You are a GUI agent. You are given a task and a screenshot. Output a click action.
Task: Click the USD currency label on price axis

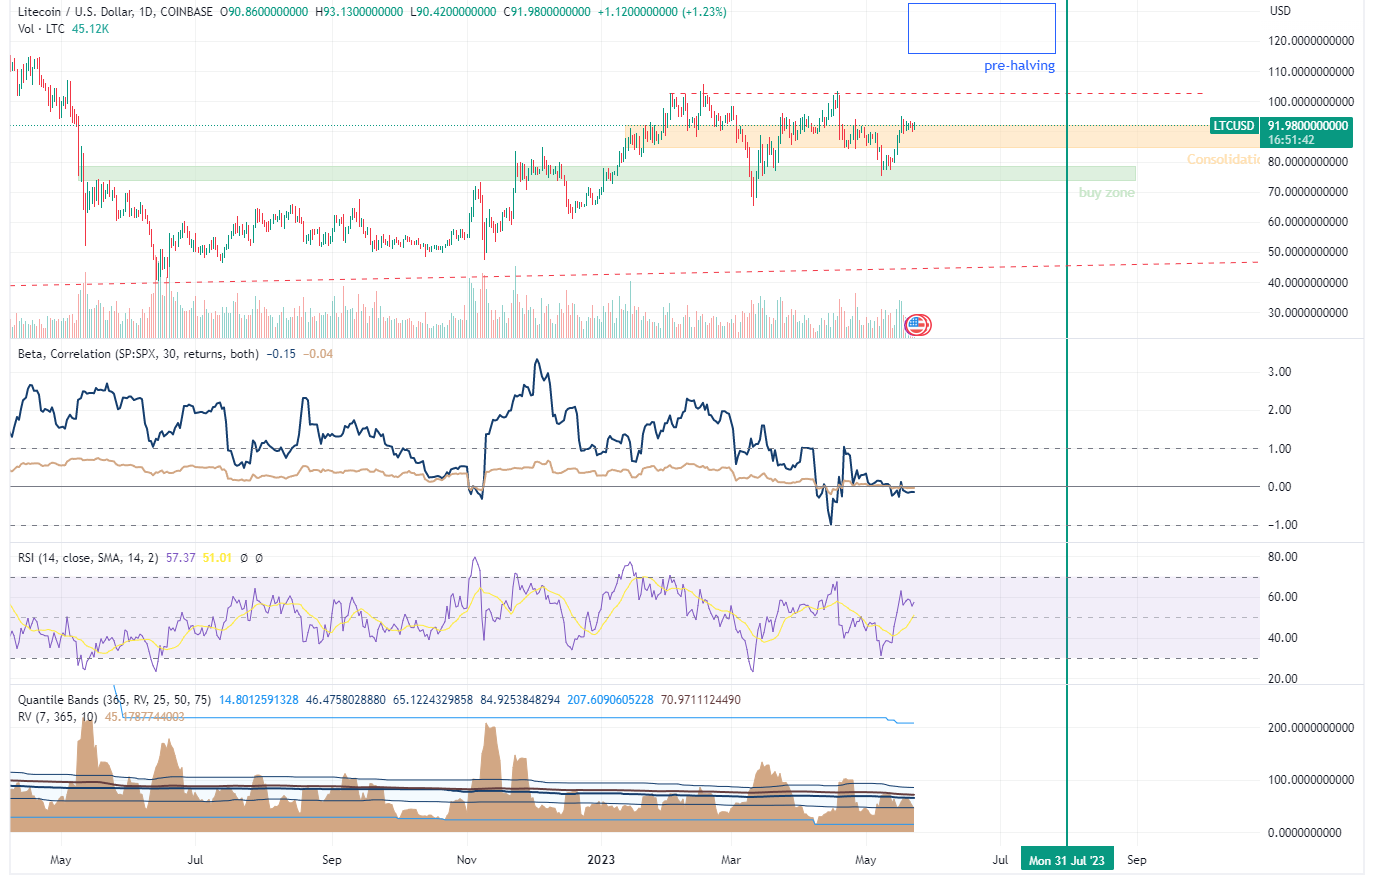pyautogui.click(x=1280, y=11)
